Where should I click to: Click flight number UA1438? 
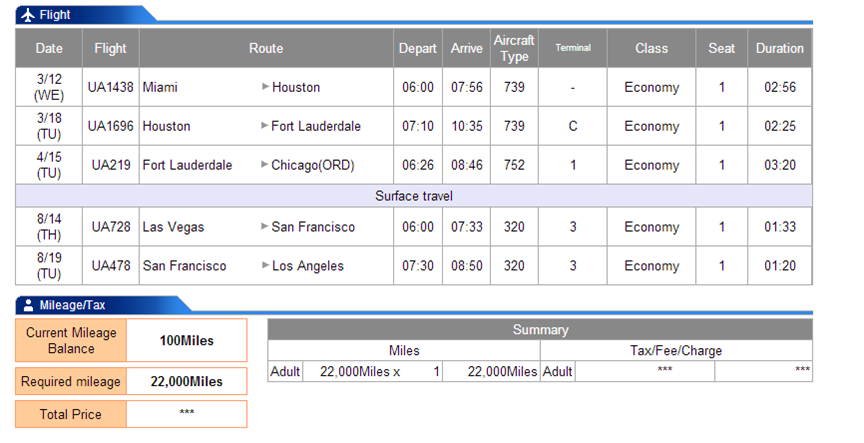pyautogui.click(x=111, y=87)
